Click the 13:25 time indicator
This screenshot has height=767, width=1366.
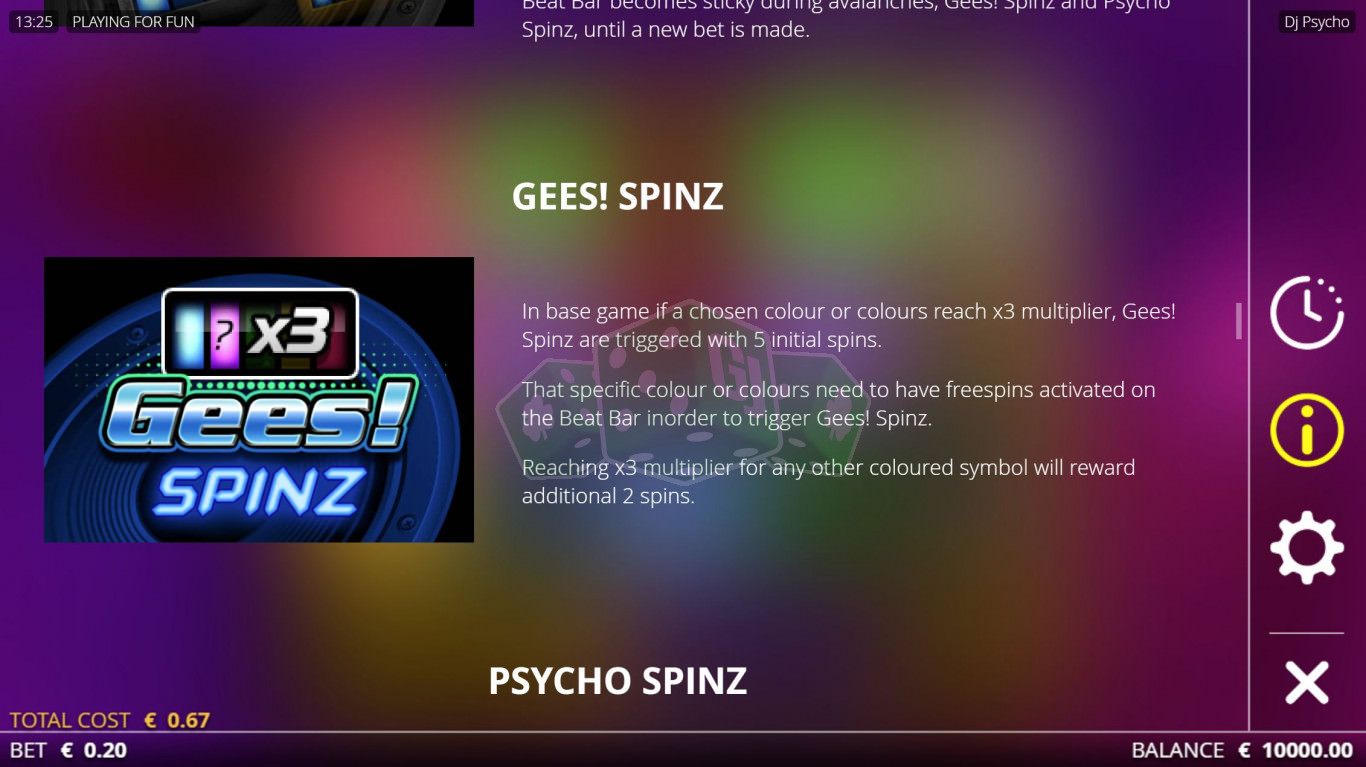[34, 21]
